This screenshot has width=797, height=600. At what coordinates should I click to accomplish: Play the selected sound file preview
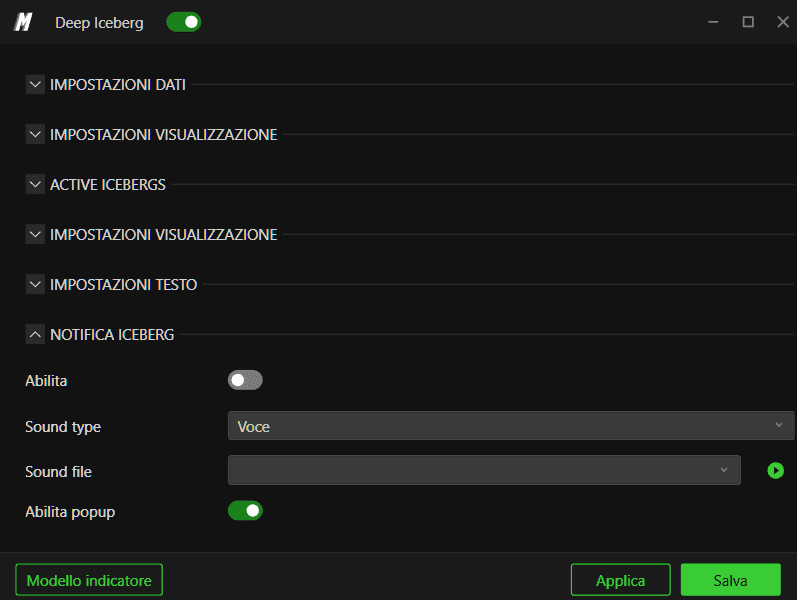click(775, 470)
